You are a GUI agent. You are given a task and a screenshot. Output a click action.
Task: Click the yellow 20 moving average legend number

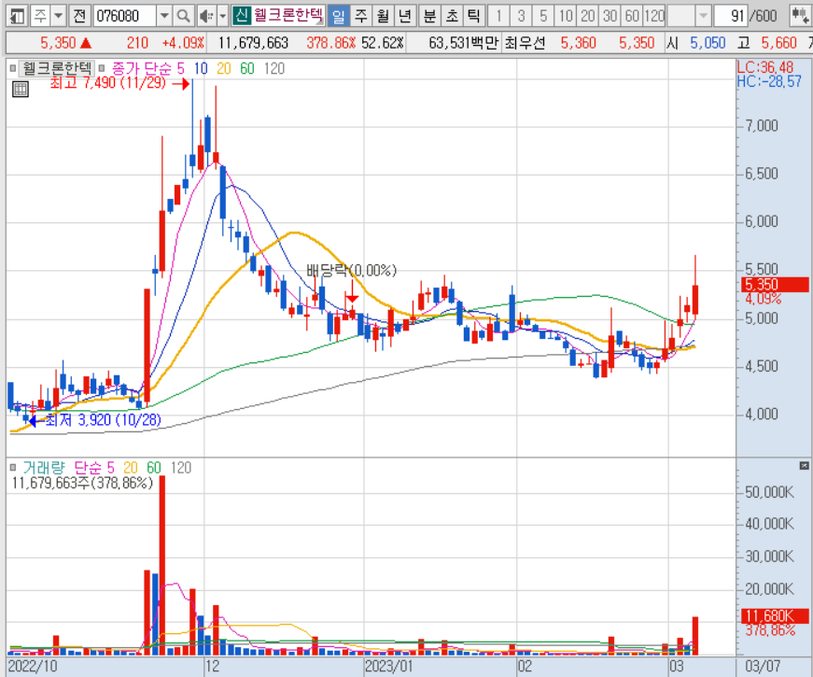(224, 68)
